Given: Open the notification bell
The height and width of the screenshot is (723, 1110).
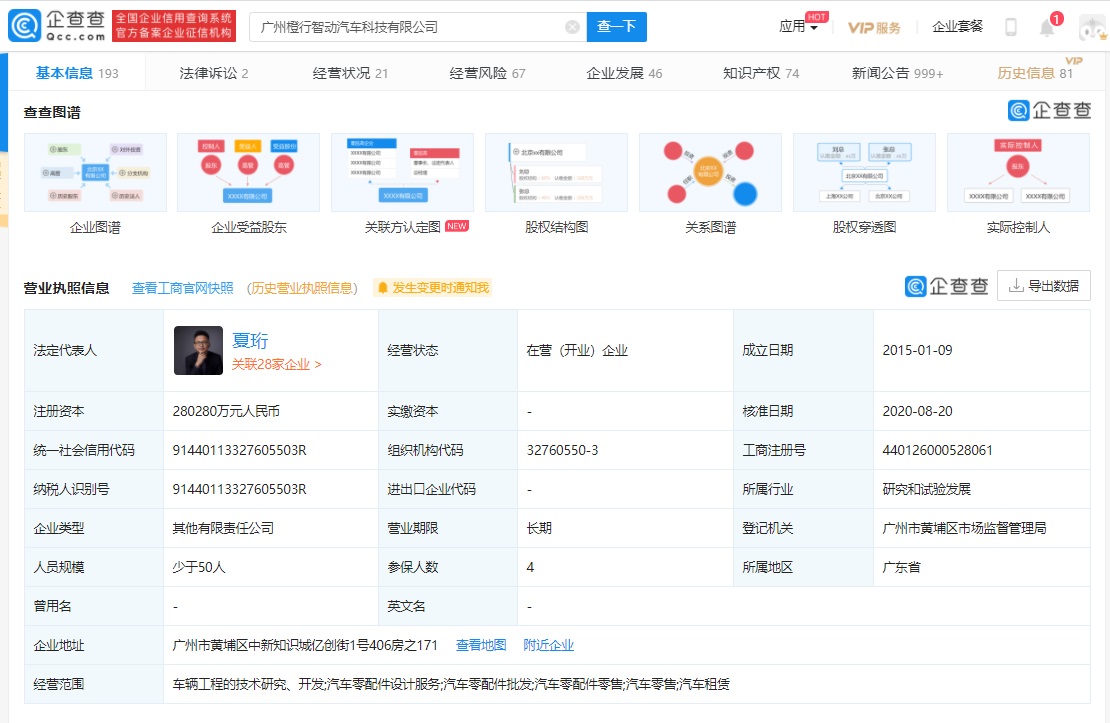Looking at the screenshot, I should click(x=1047, y=27).
